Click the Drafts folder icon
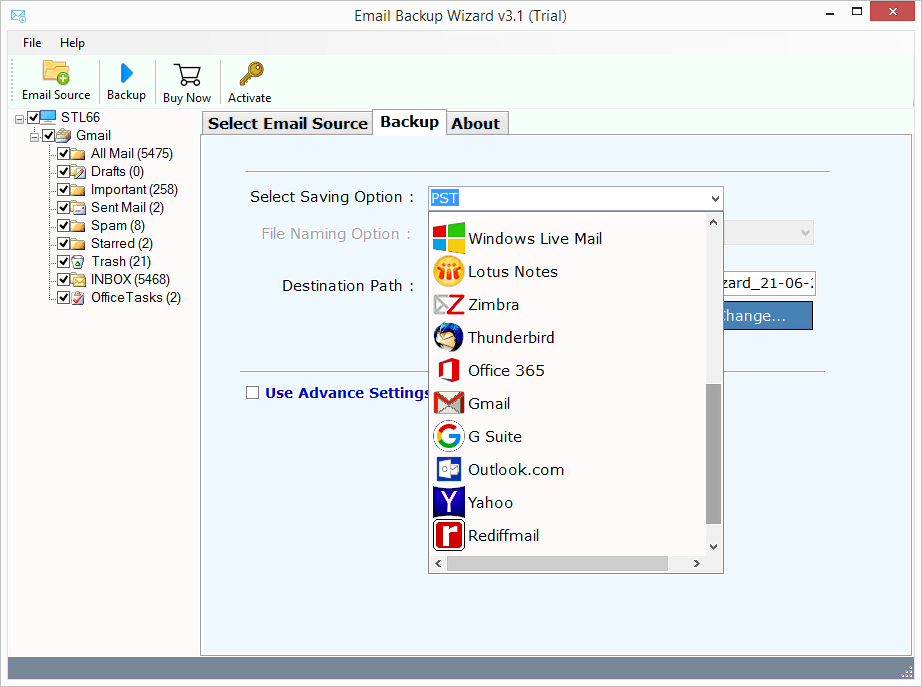The height and width of the screenshot is (687, 922). click(x=78, y=172)
